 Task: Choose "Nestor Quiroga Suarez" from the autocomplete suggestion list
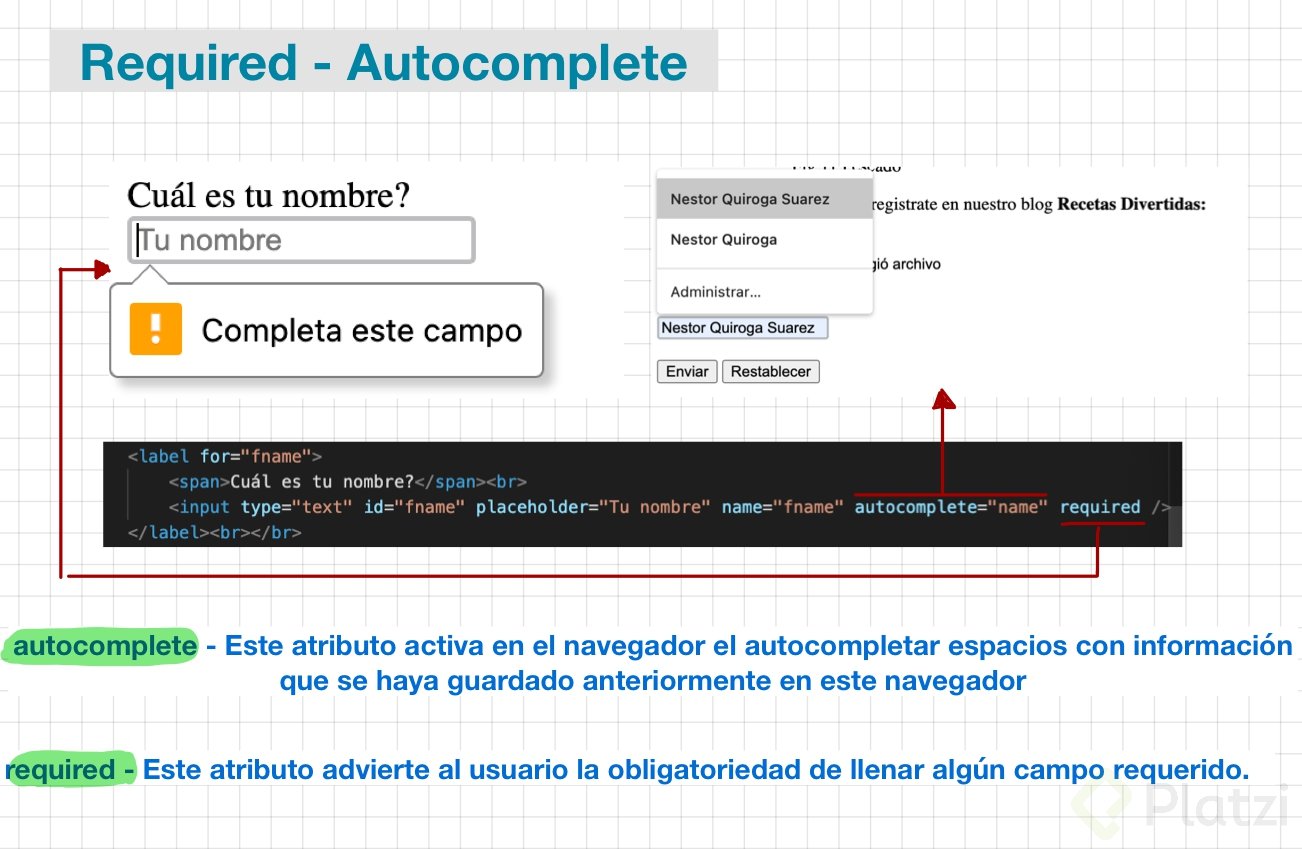tap(765, 199)
